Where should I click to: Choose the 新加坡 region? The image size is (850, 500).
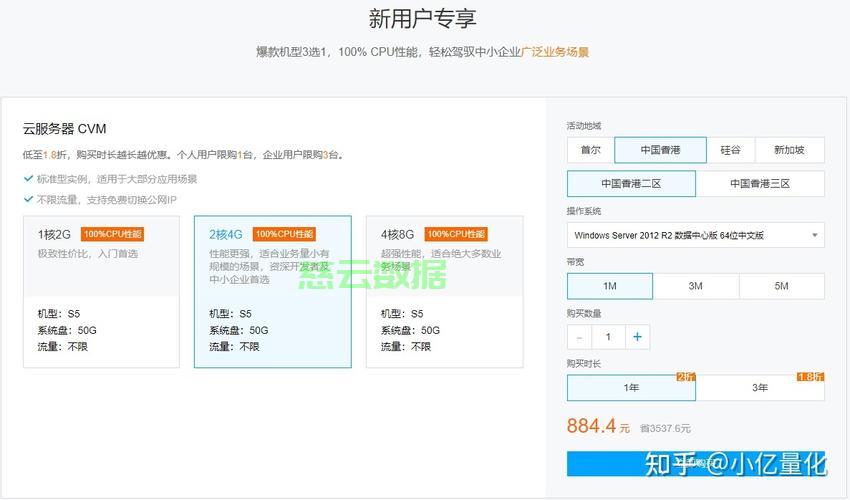pos(789,150)
